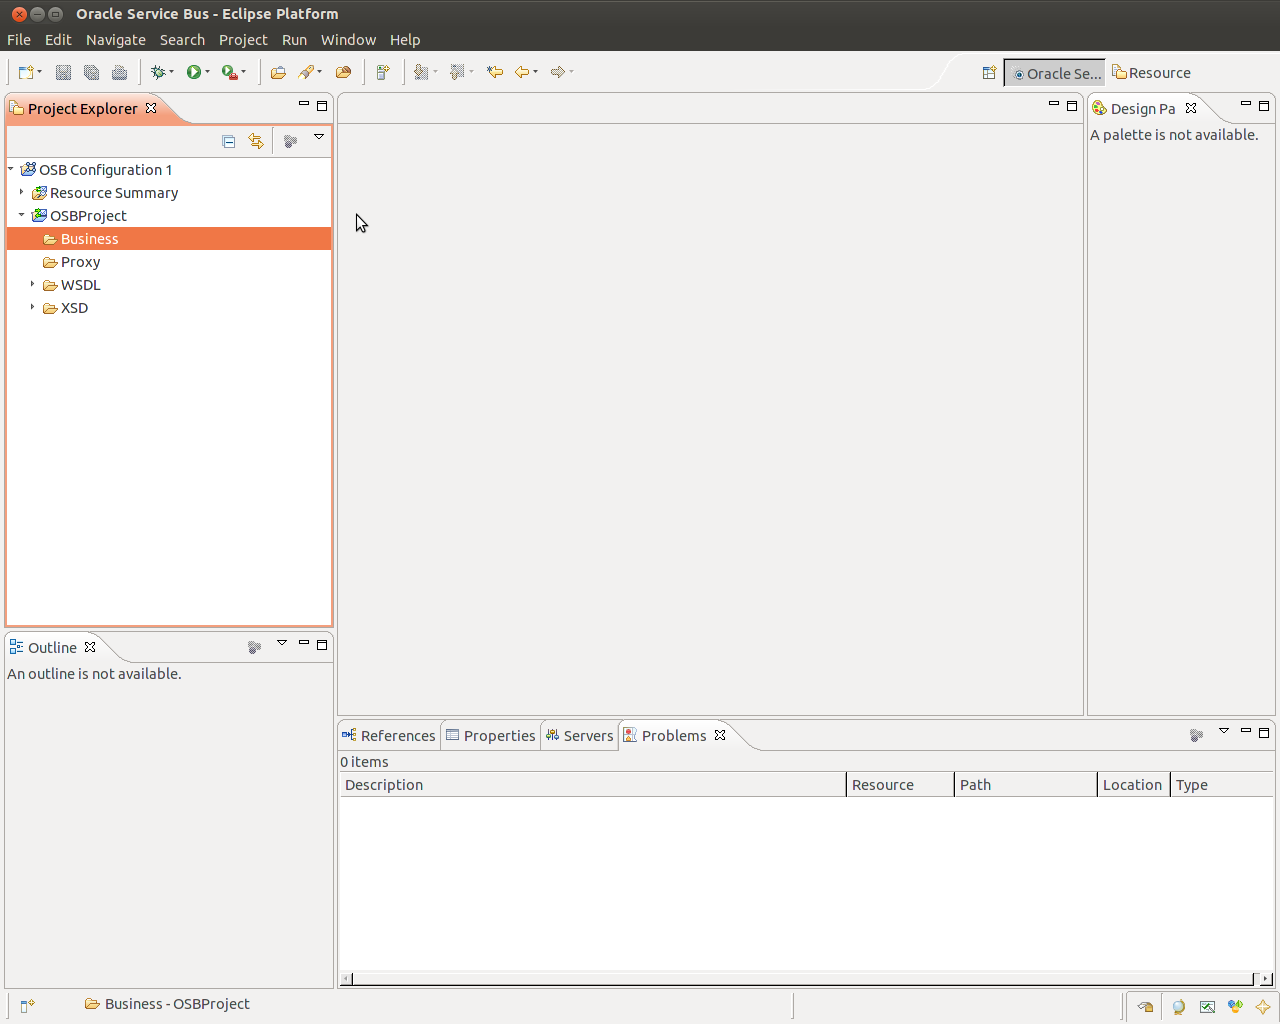This screenshot has width=1280, height=1024.
Task: Switch to the Servers tab
Action: pyautogui.click(x=580, y=736)
